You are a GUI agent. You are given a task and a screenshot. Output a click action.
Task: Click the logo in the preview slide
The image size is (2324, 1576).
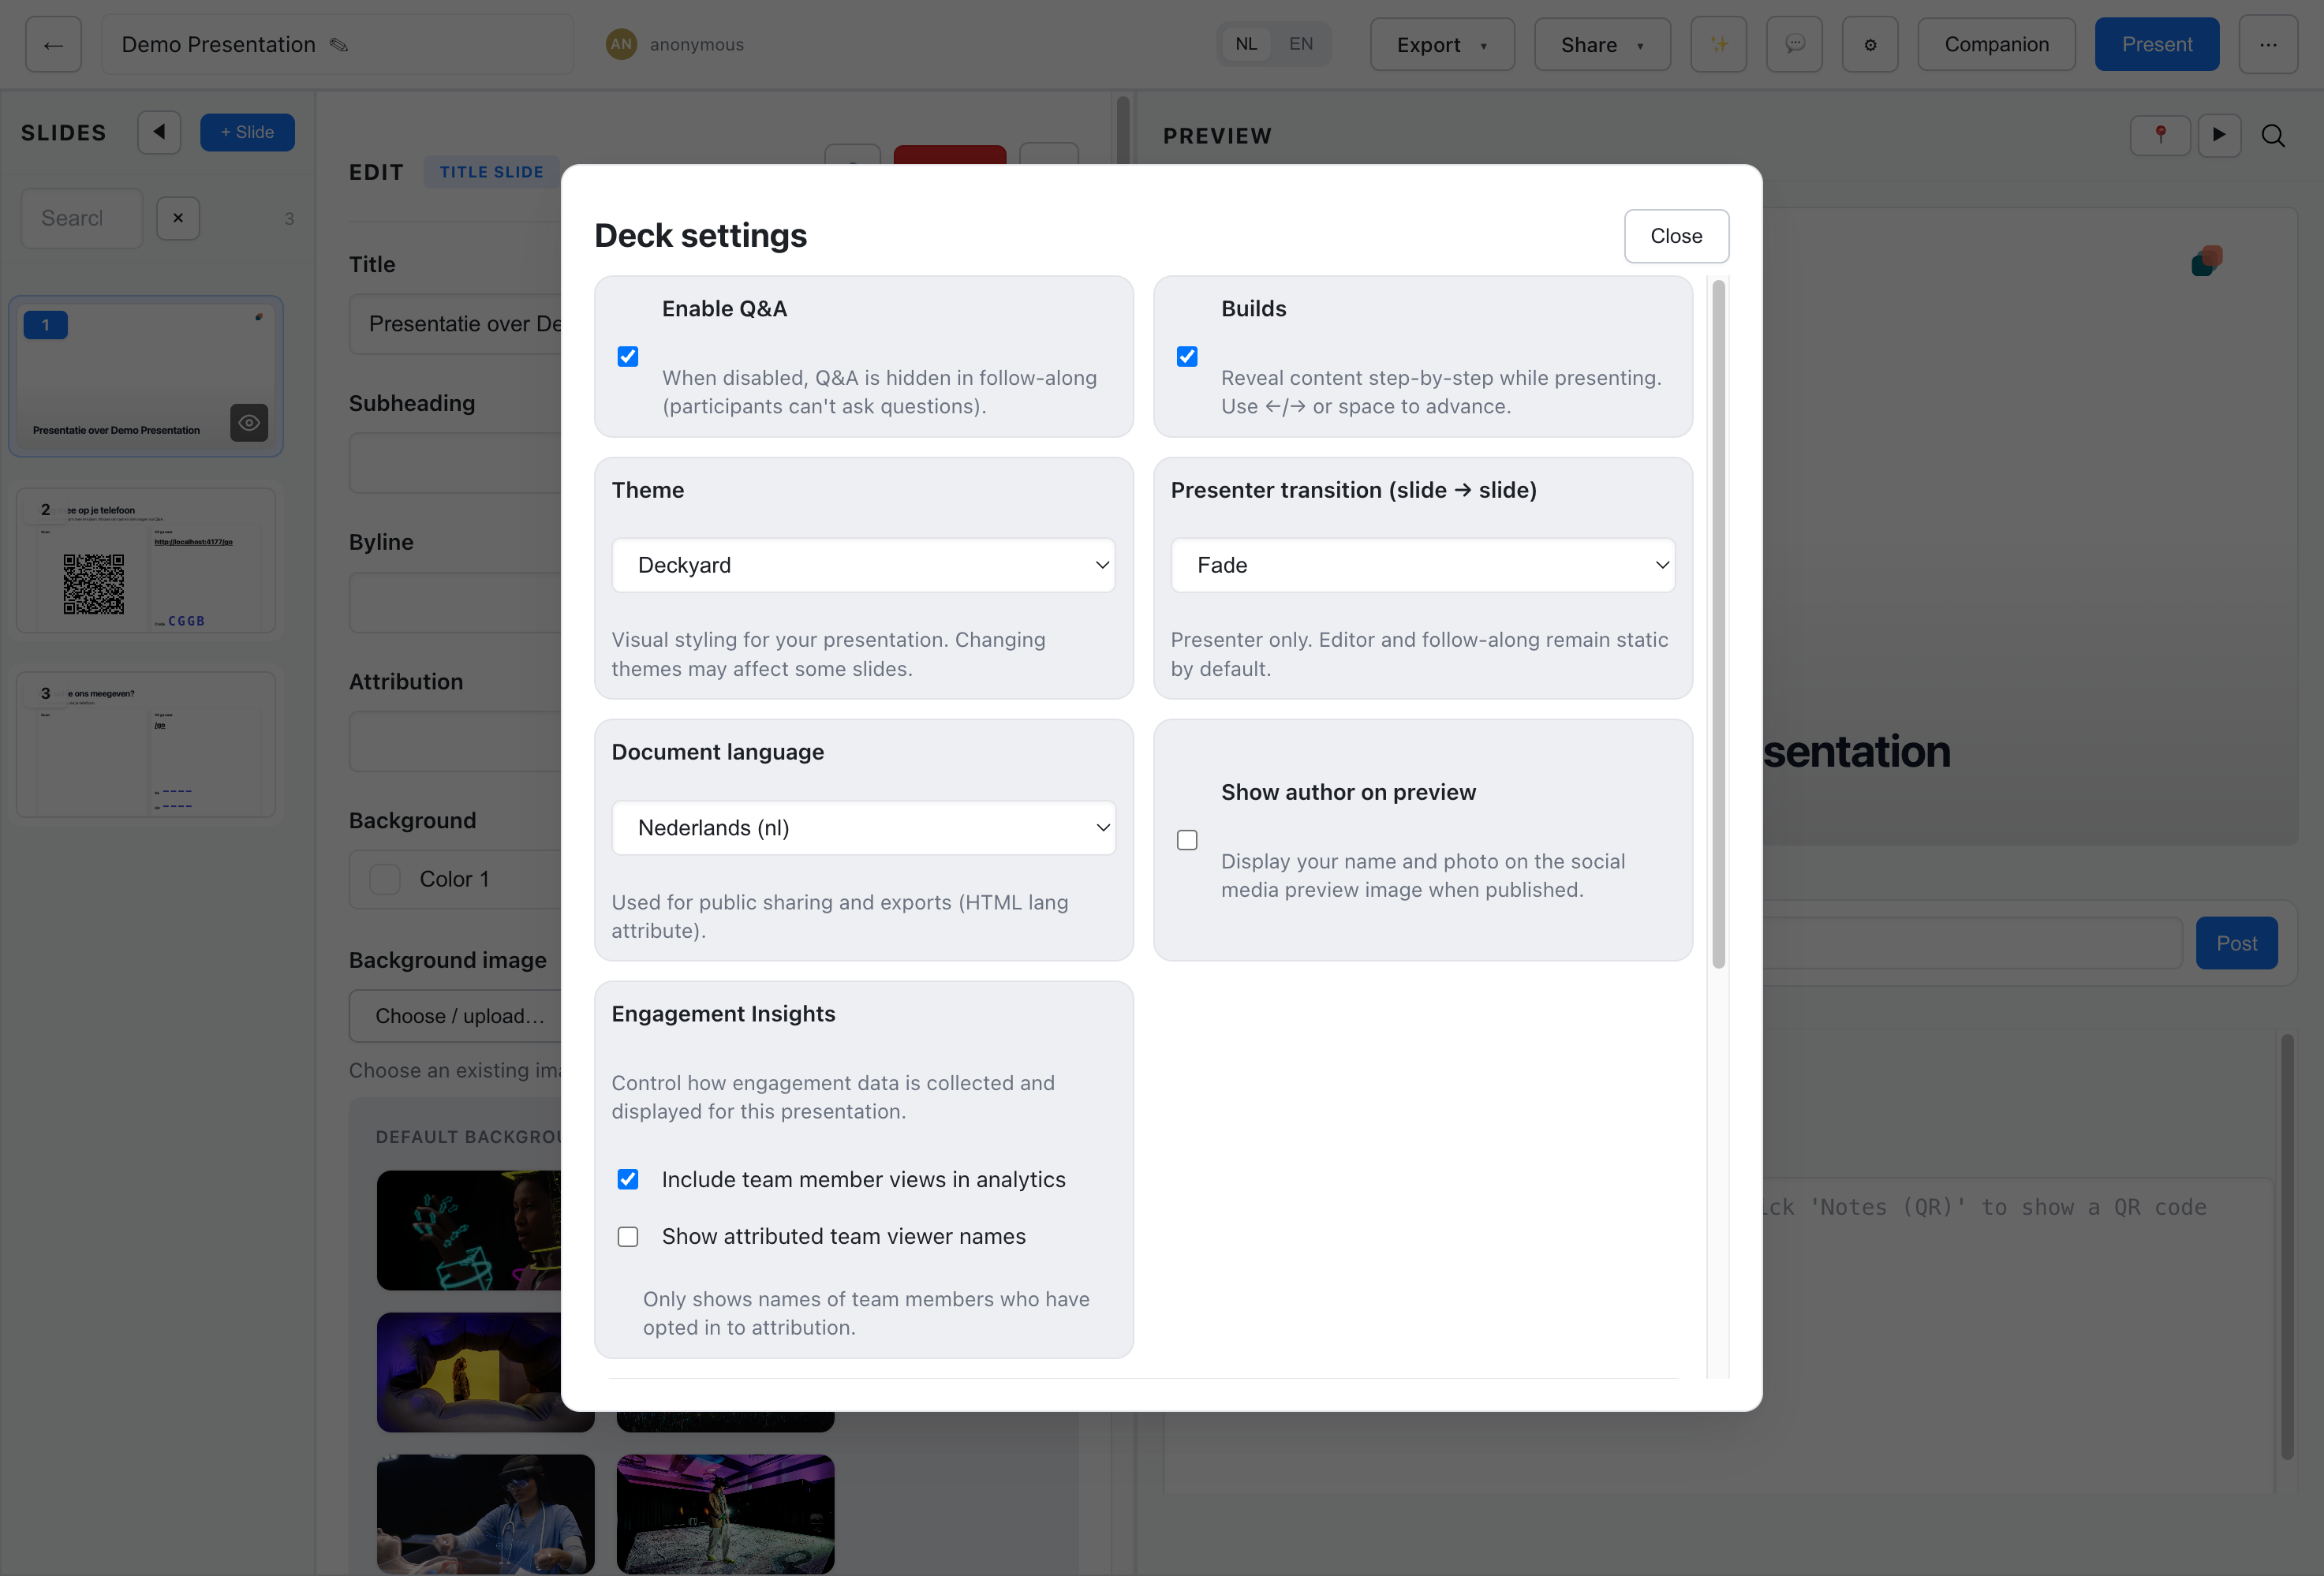coord(2206,260)
